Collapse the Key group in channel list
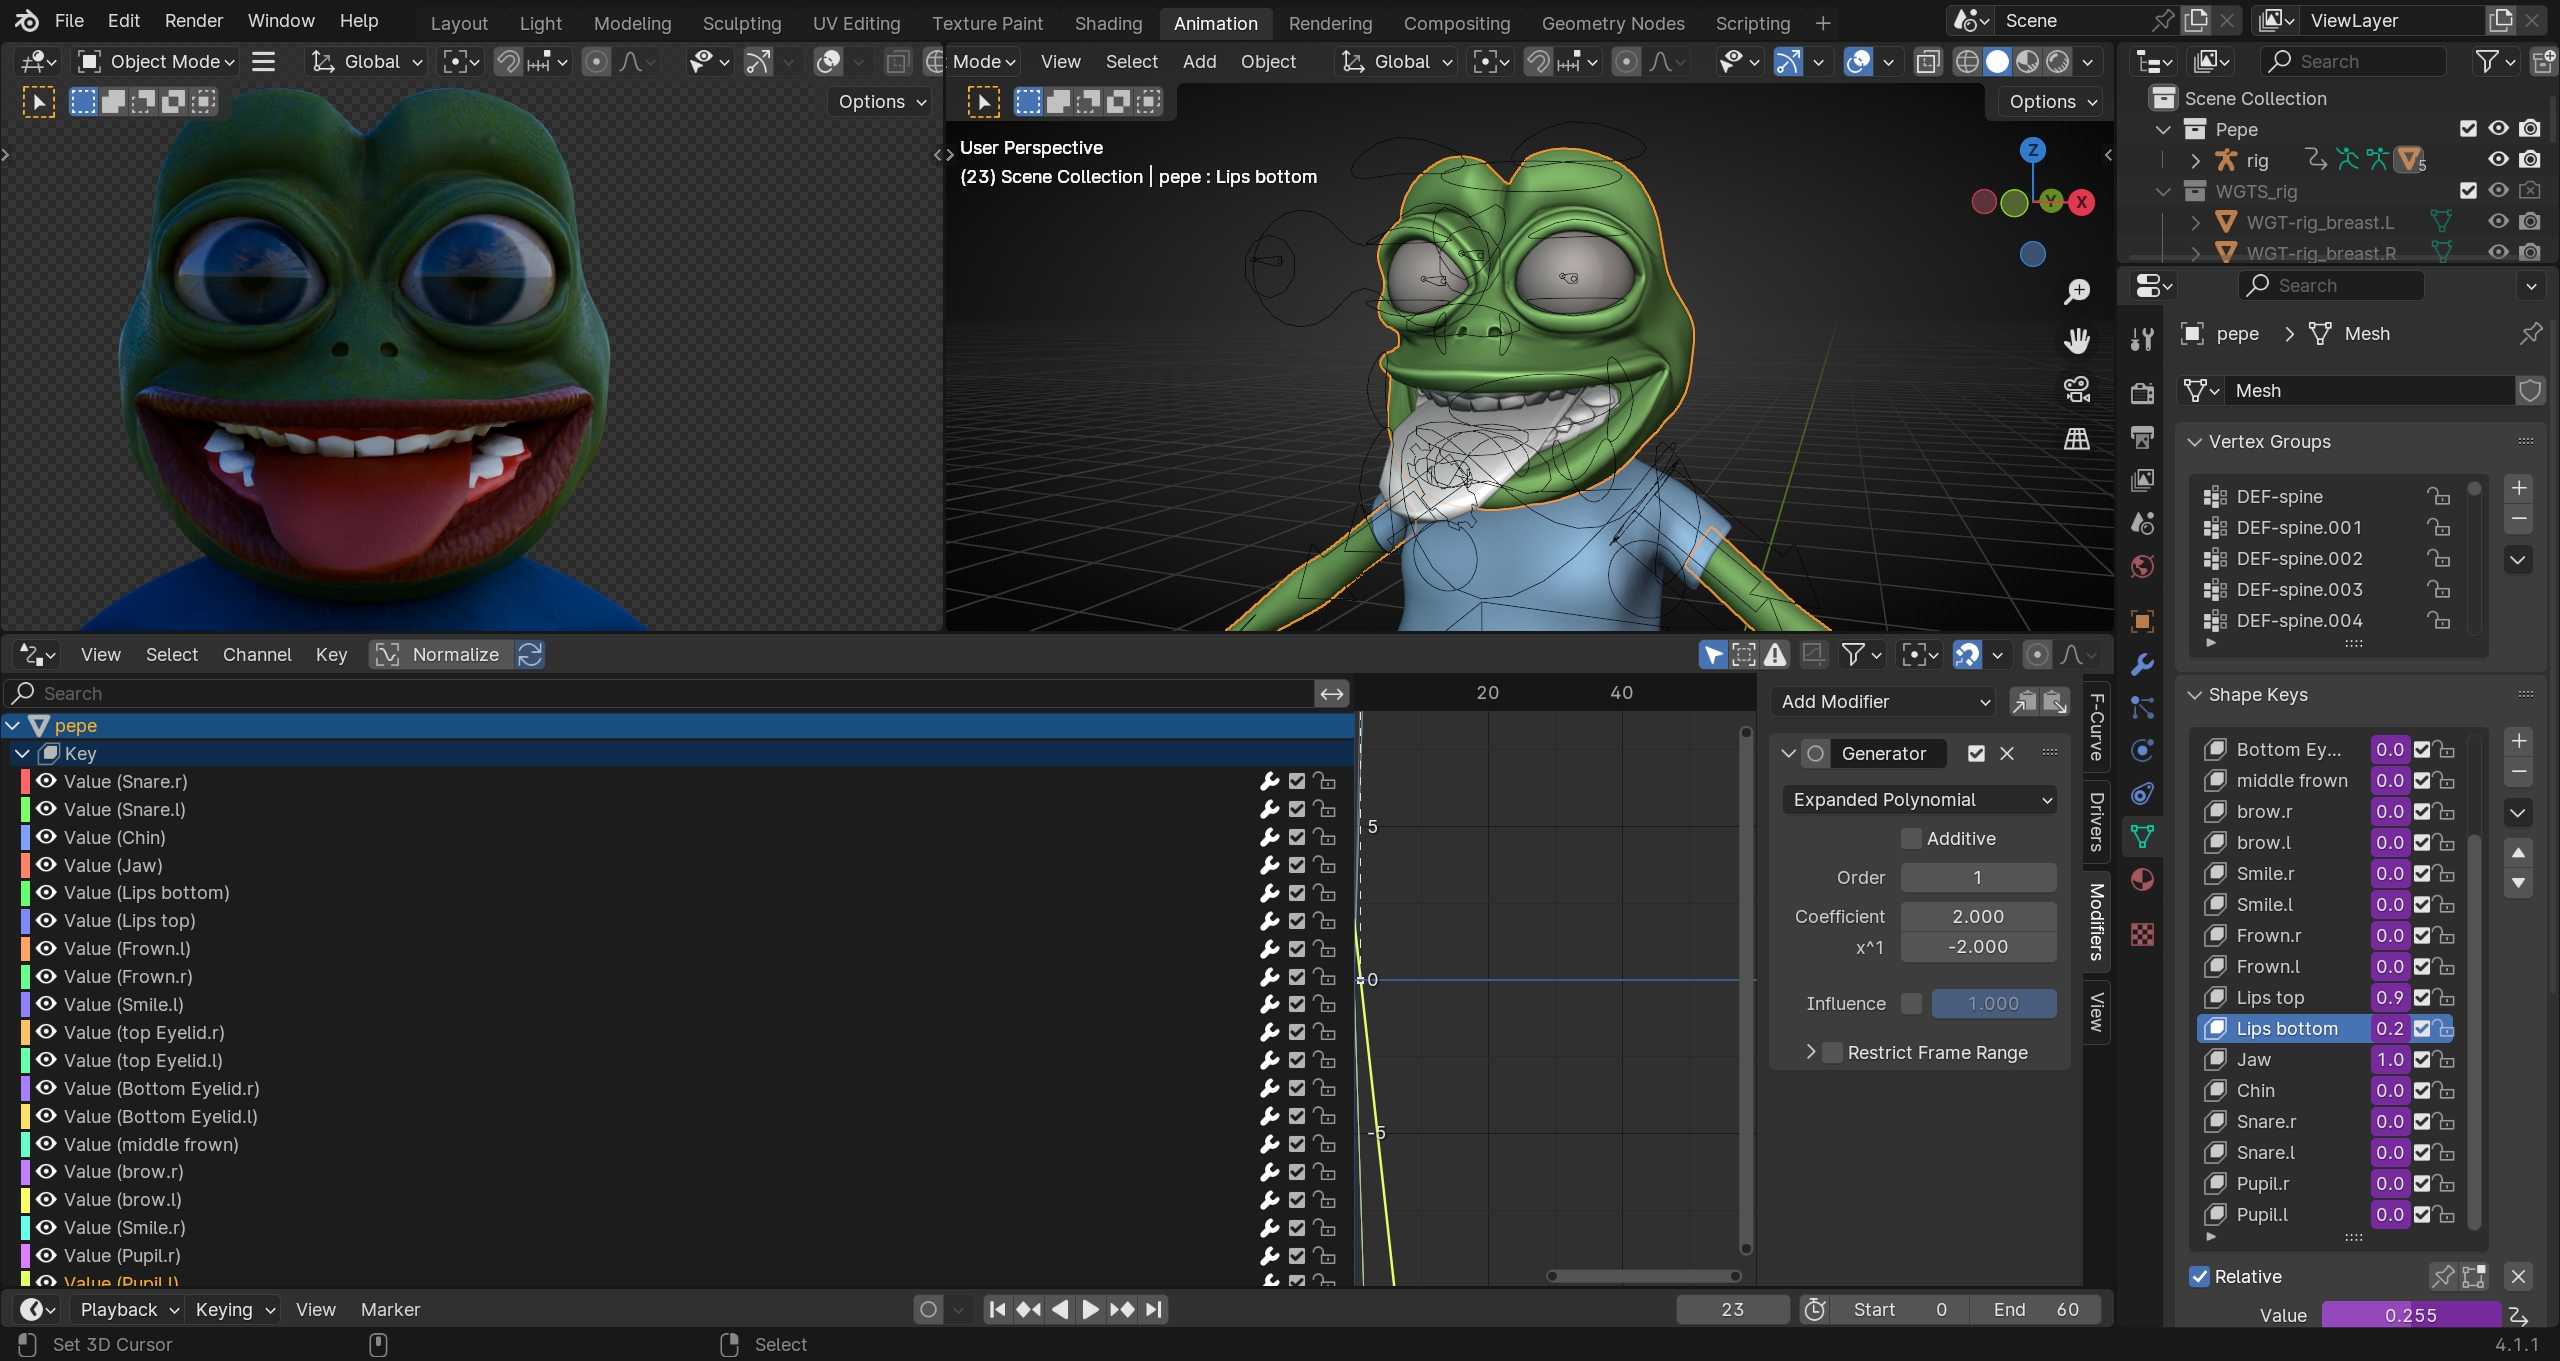 click(x=23, y=754)
